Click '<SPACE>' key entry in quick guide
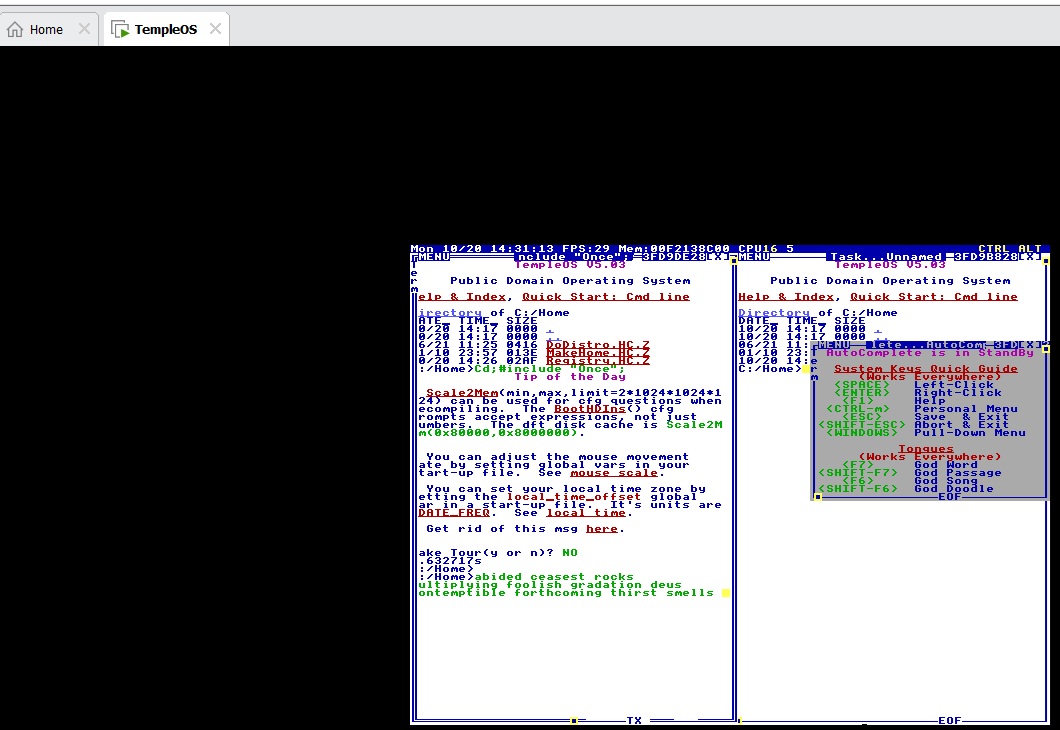Screen dimensions: 1060x730 862,385
